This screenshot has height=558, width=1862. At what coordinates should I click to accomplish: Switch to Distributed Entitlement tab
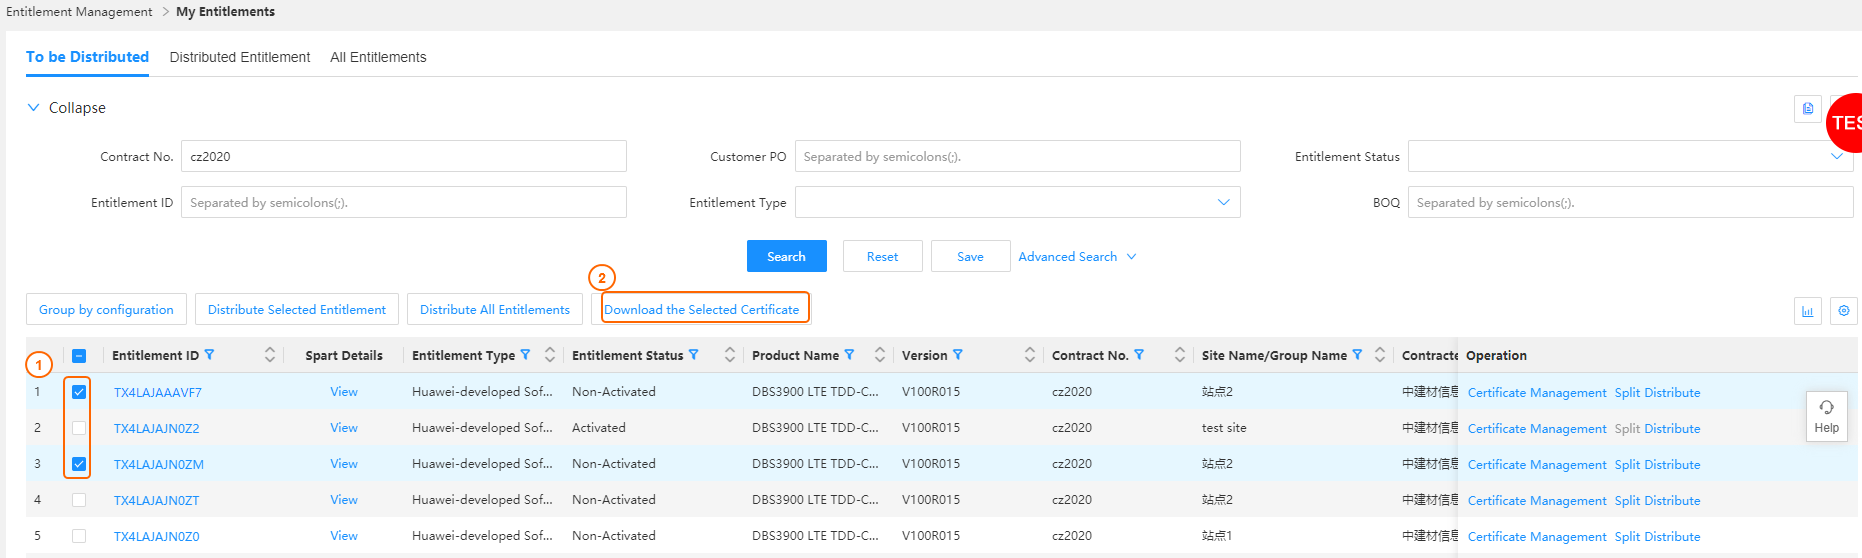240,57
